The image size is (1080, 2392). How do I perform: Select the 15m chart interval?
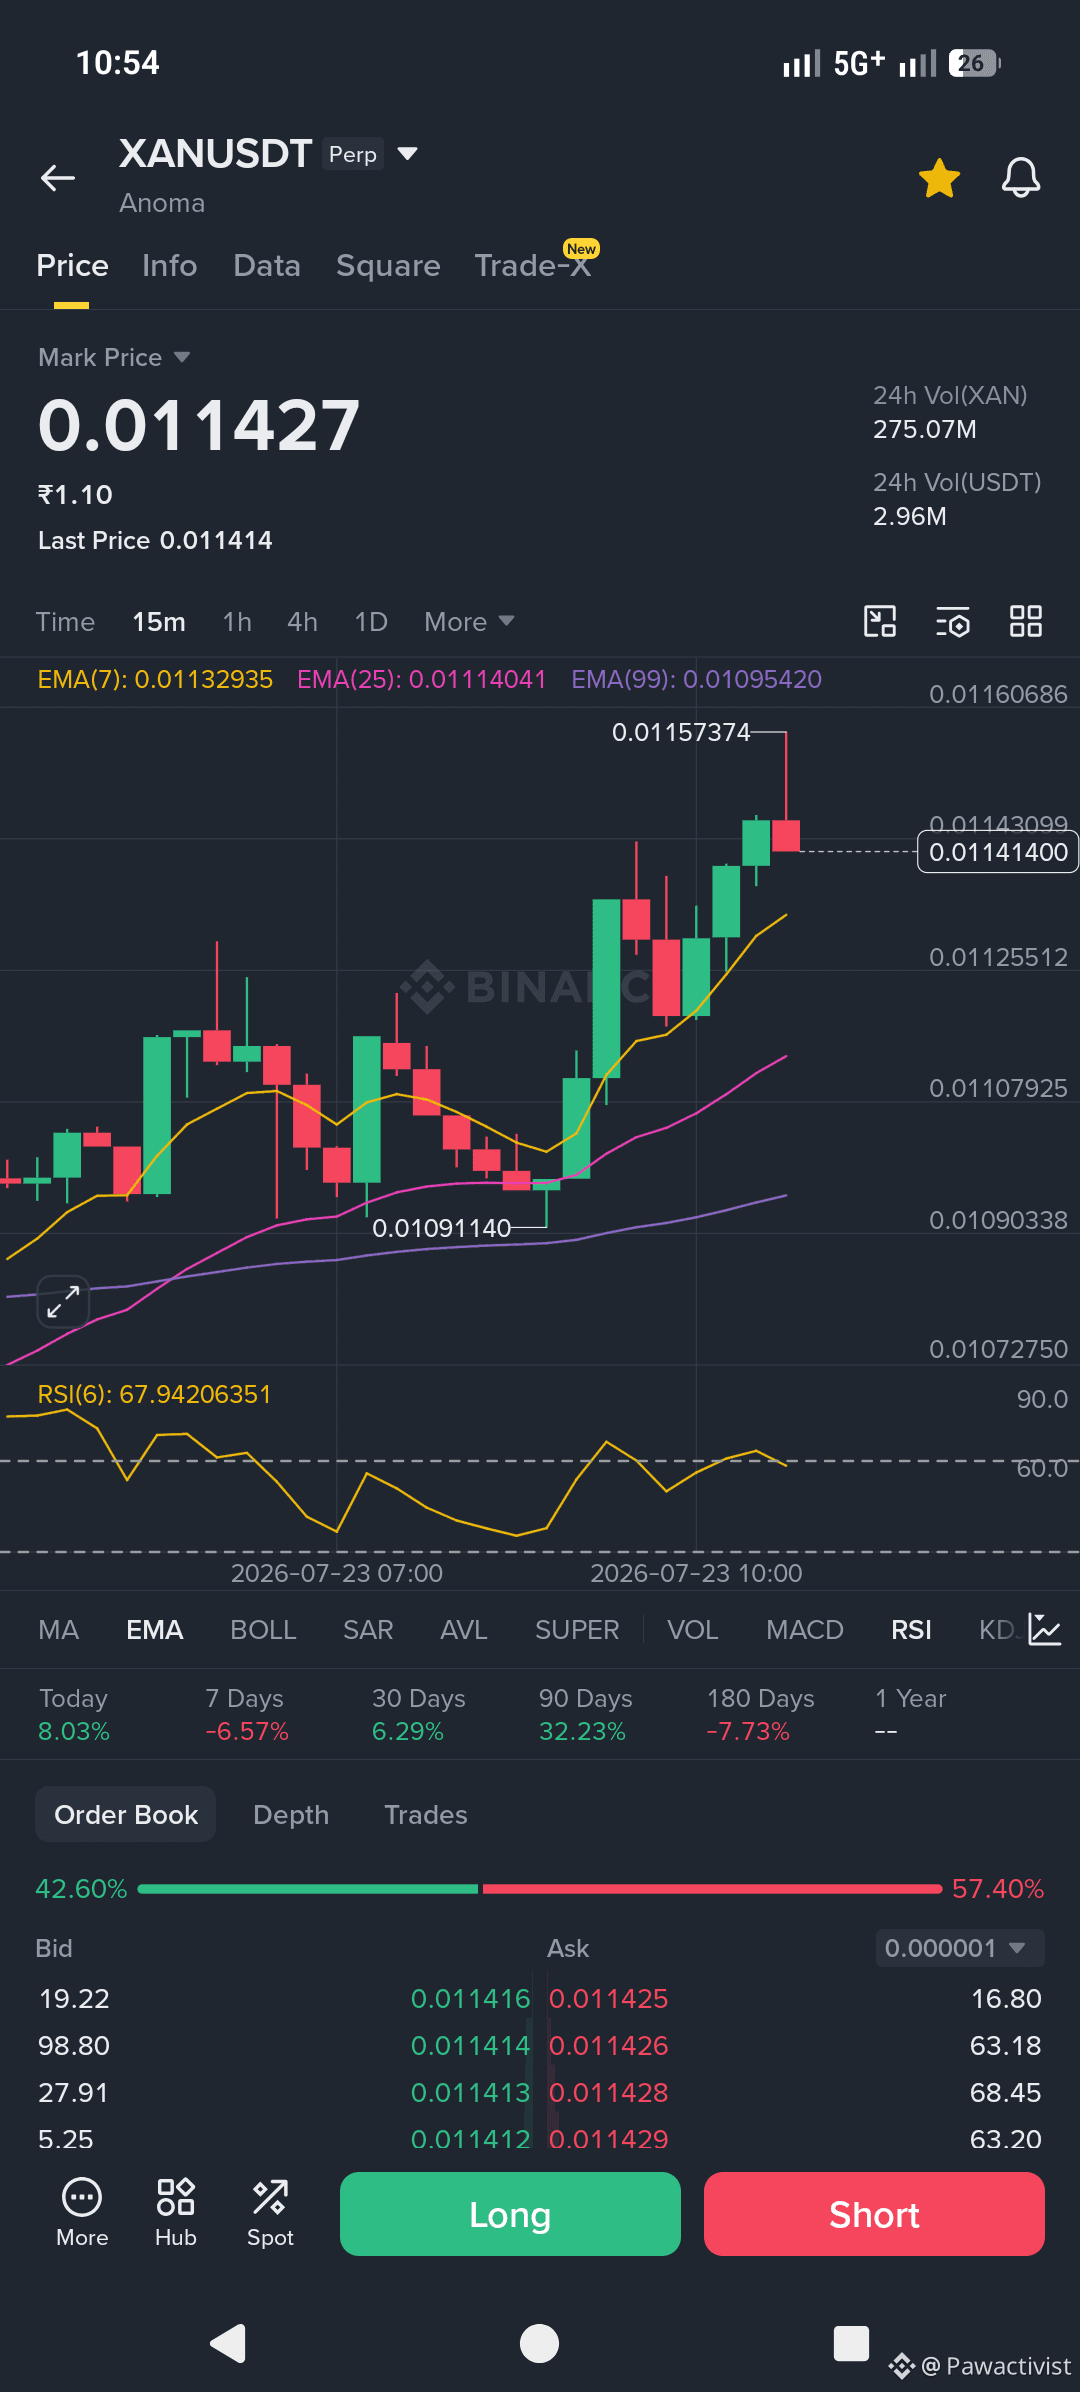pyautogui.click(x=159, y=622)
